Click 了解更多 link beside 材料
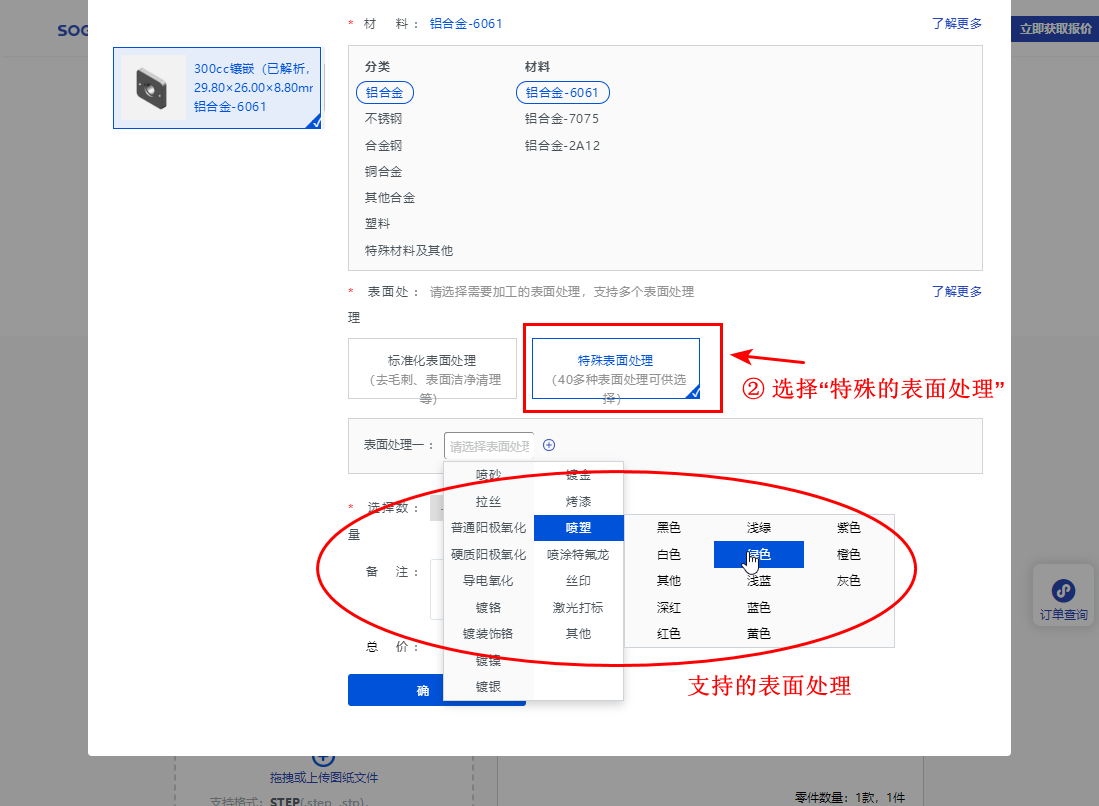This screenshot has width=1099, height=806. [956, 24]
